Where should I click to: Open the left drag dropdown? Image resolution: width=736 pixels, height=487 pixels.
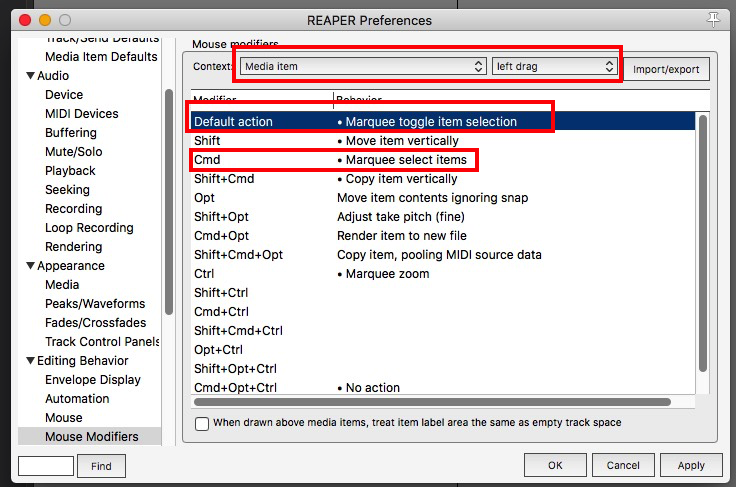tap(554, 66)
